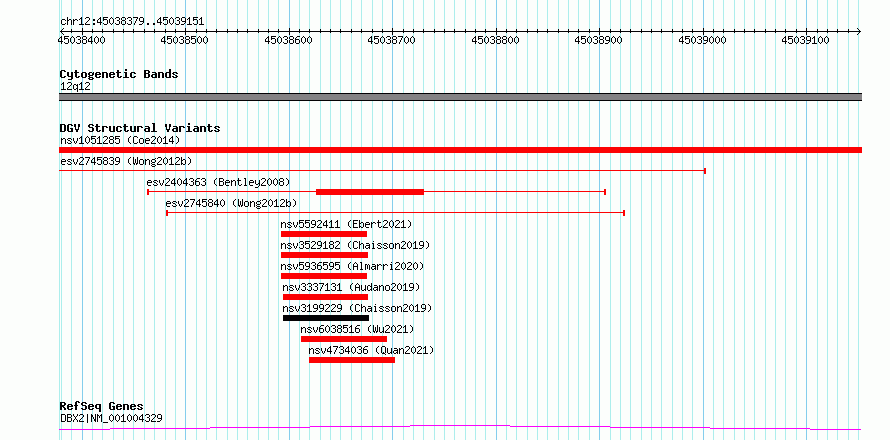Click ruler position 45038600
Viewport: 890px width, 440px height.
pyautogui.click(x=288, y=40)
